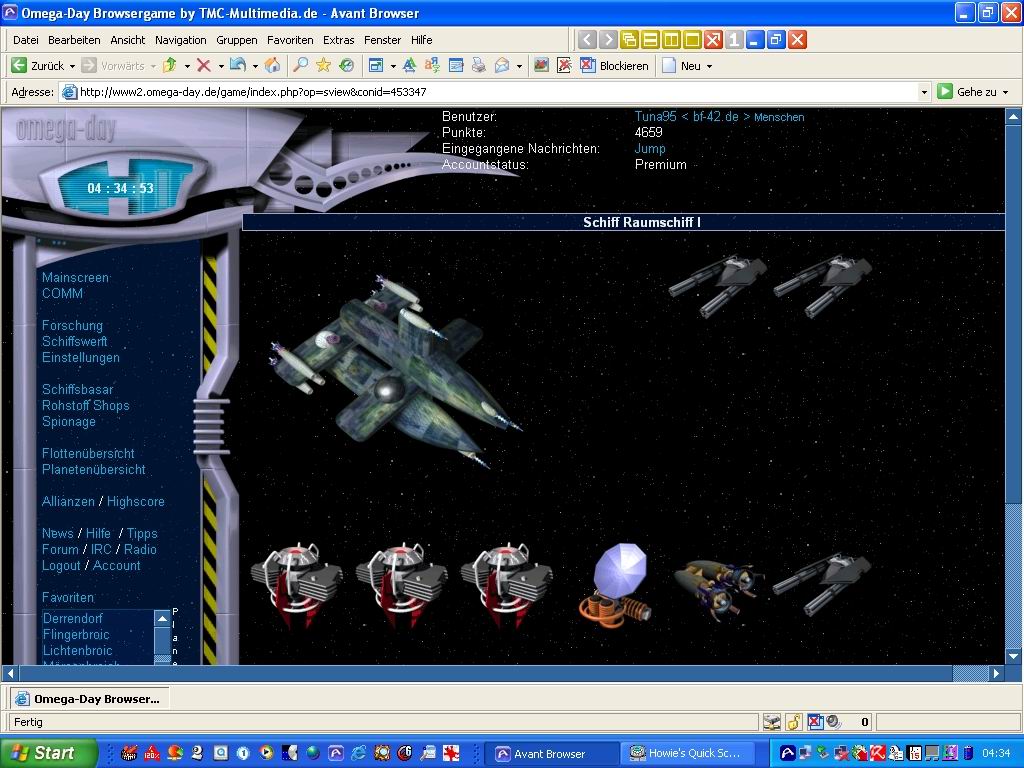Screen dimensions: 1024x768
Task: Click the large green spaceship image
Action: [x=394, y=371]
